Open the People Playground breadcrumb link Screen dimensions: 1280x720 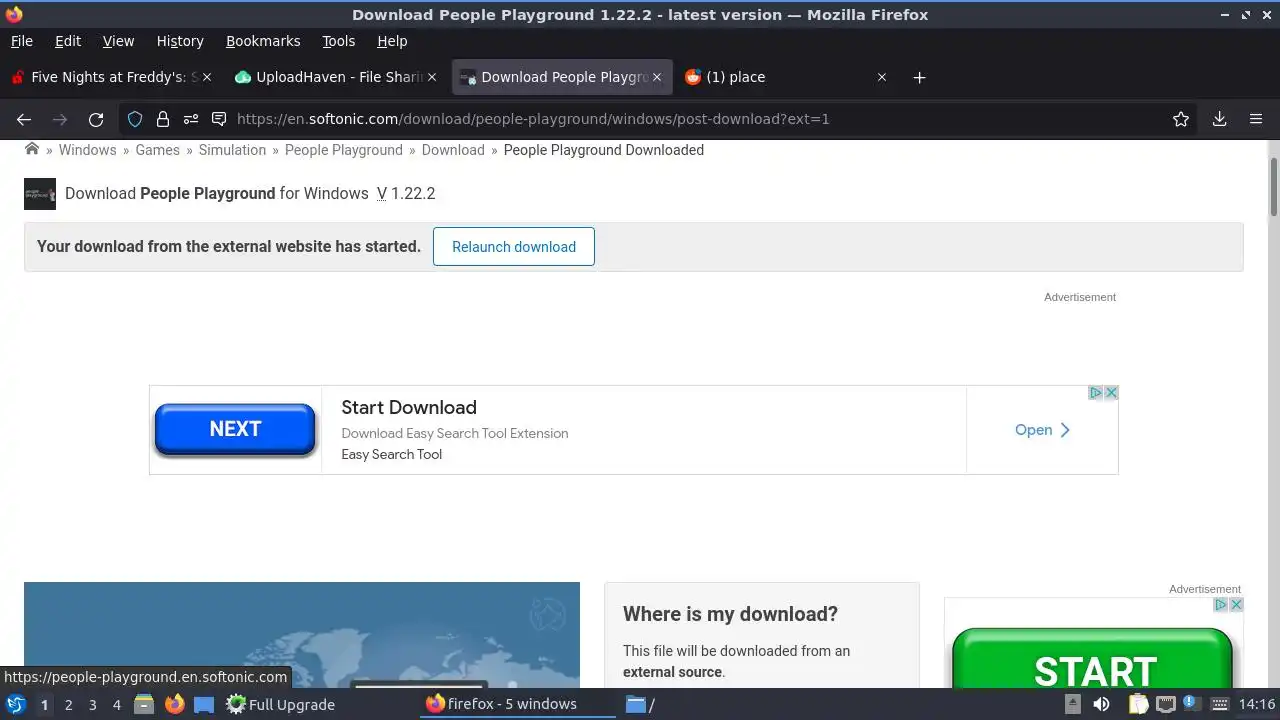point(344,149)
